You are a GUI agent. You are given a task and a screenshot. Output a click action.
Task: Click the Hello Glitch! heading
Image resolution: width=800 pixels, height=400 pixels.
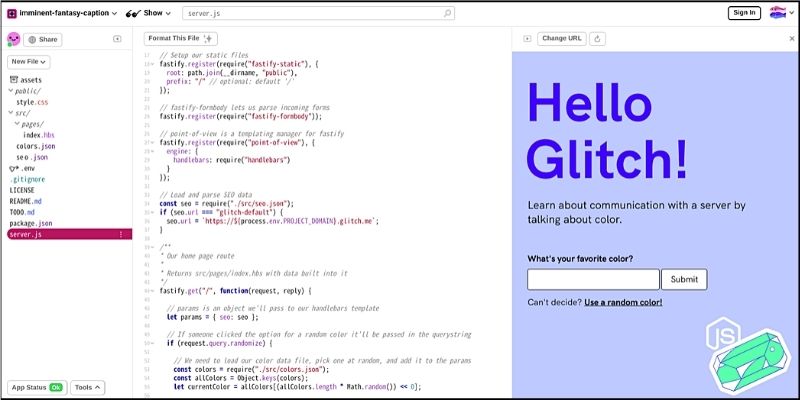[x=607, y=131]
